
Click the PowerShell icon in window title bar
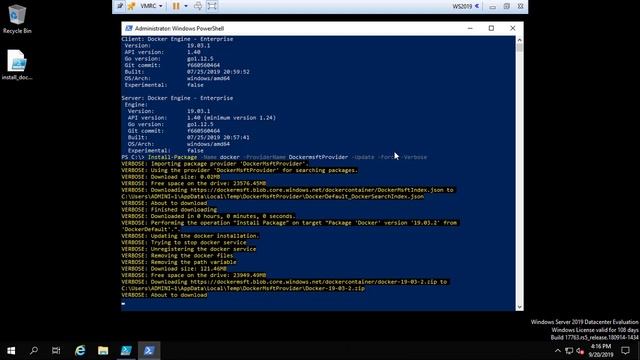click(x=129, y=28)
